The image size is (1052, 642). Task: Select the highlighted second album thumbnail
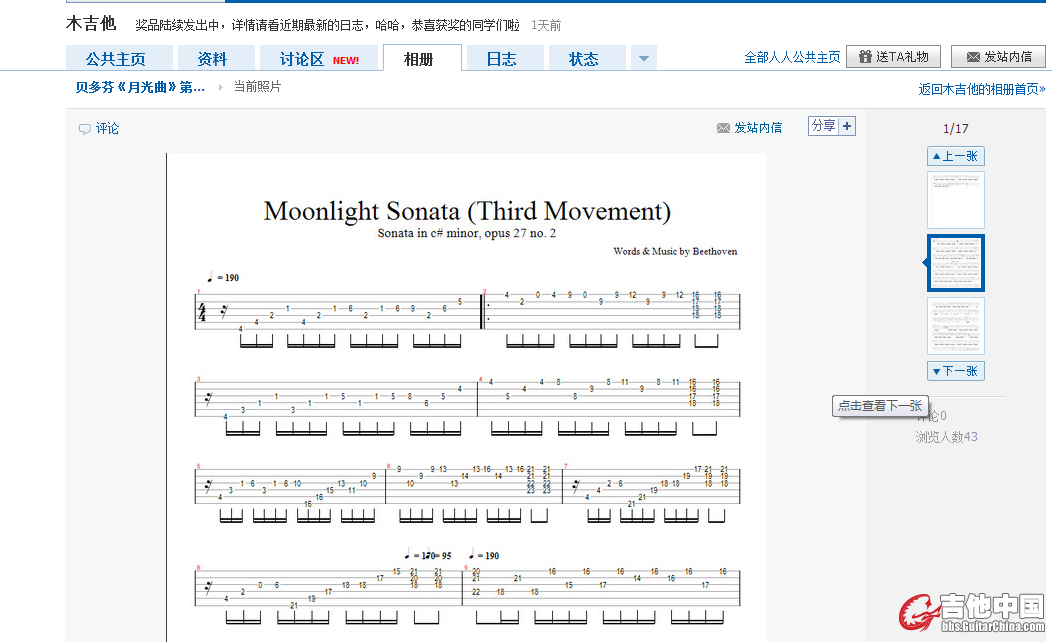[x=955, y=263]
